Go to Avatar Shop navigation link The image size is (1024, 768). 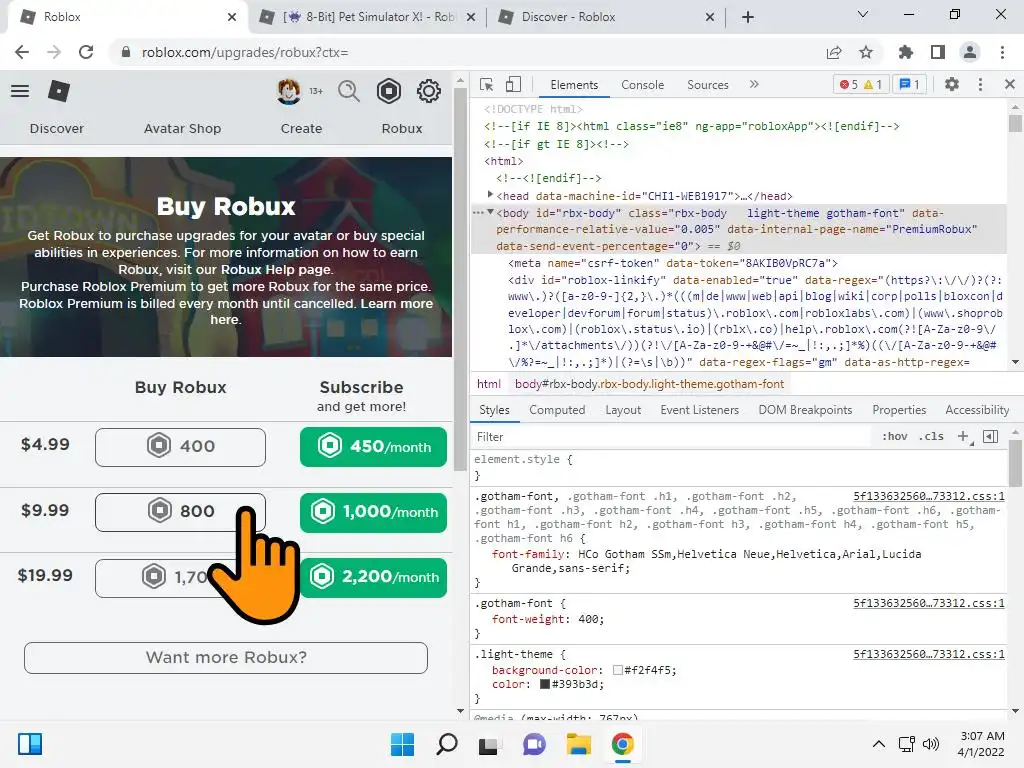182,129
